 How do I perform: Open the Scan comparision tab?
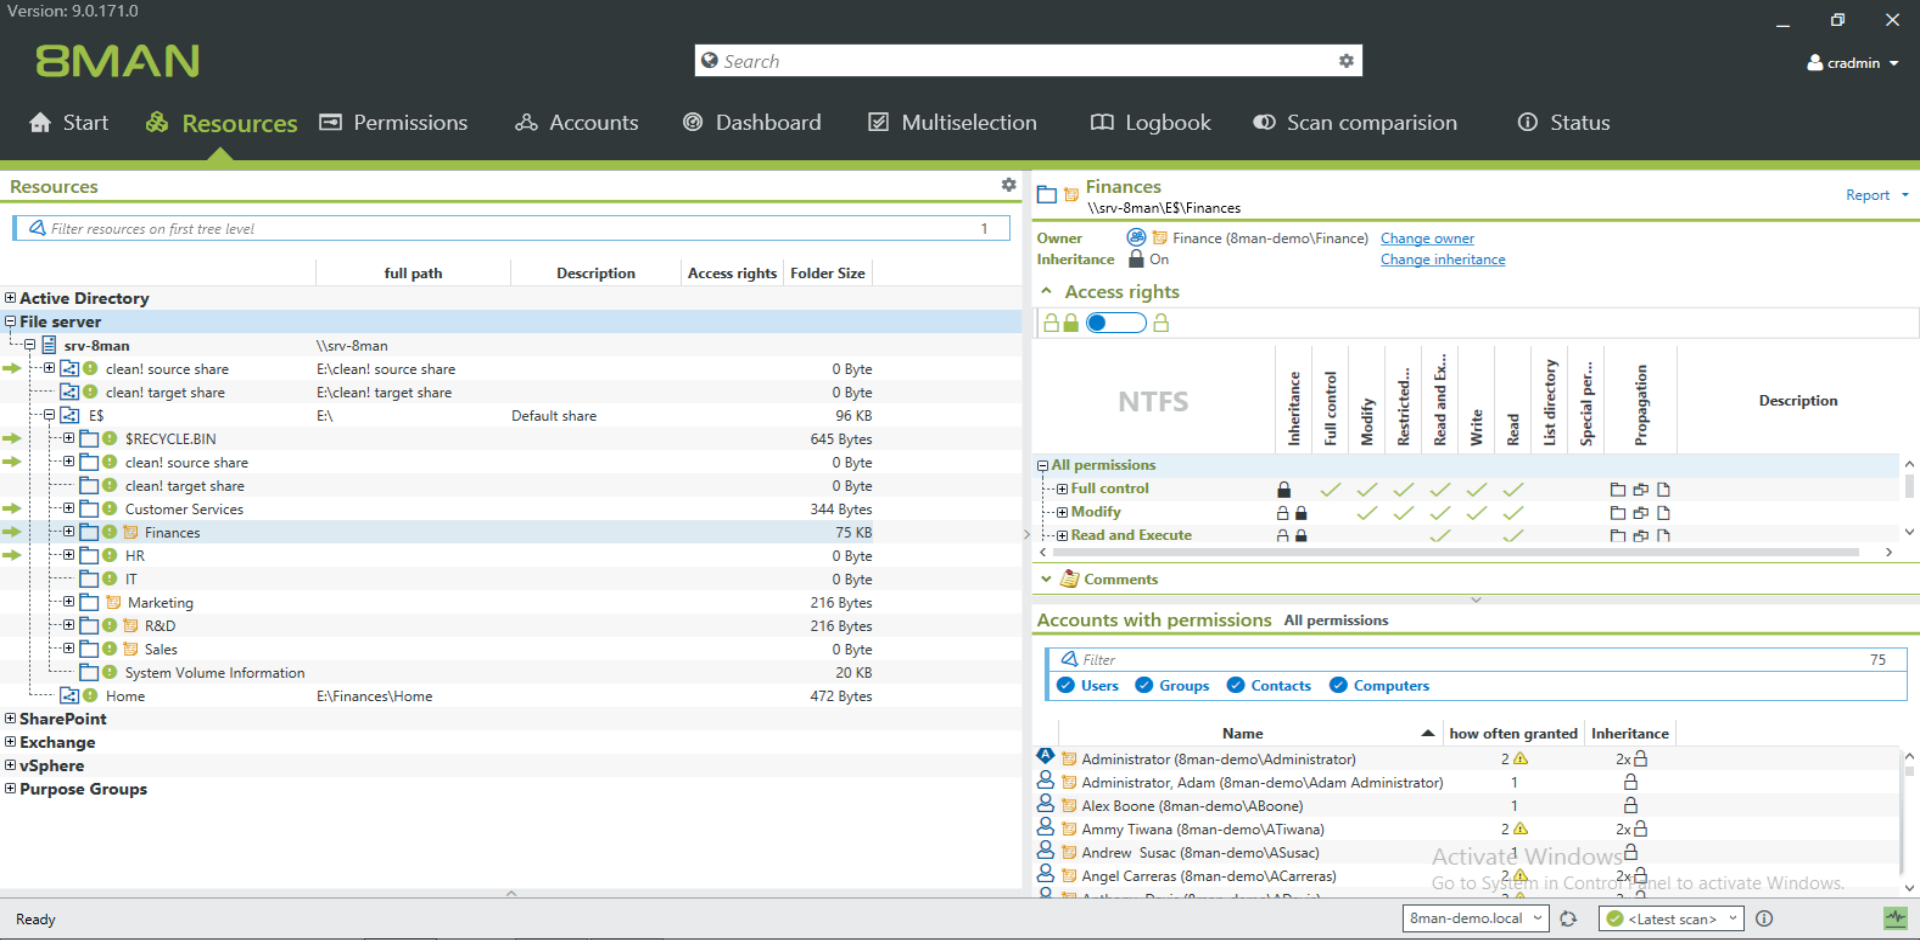pos(1355,122)
